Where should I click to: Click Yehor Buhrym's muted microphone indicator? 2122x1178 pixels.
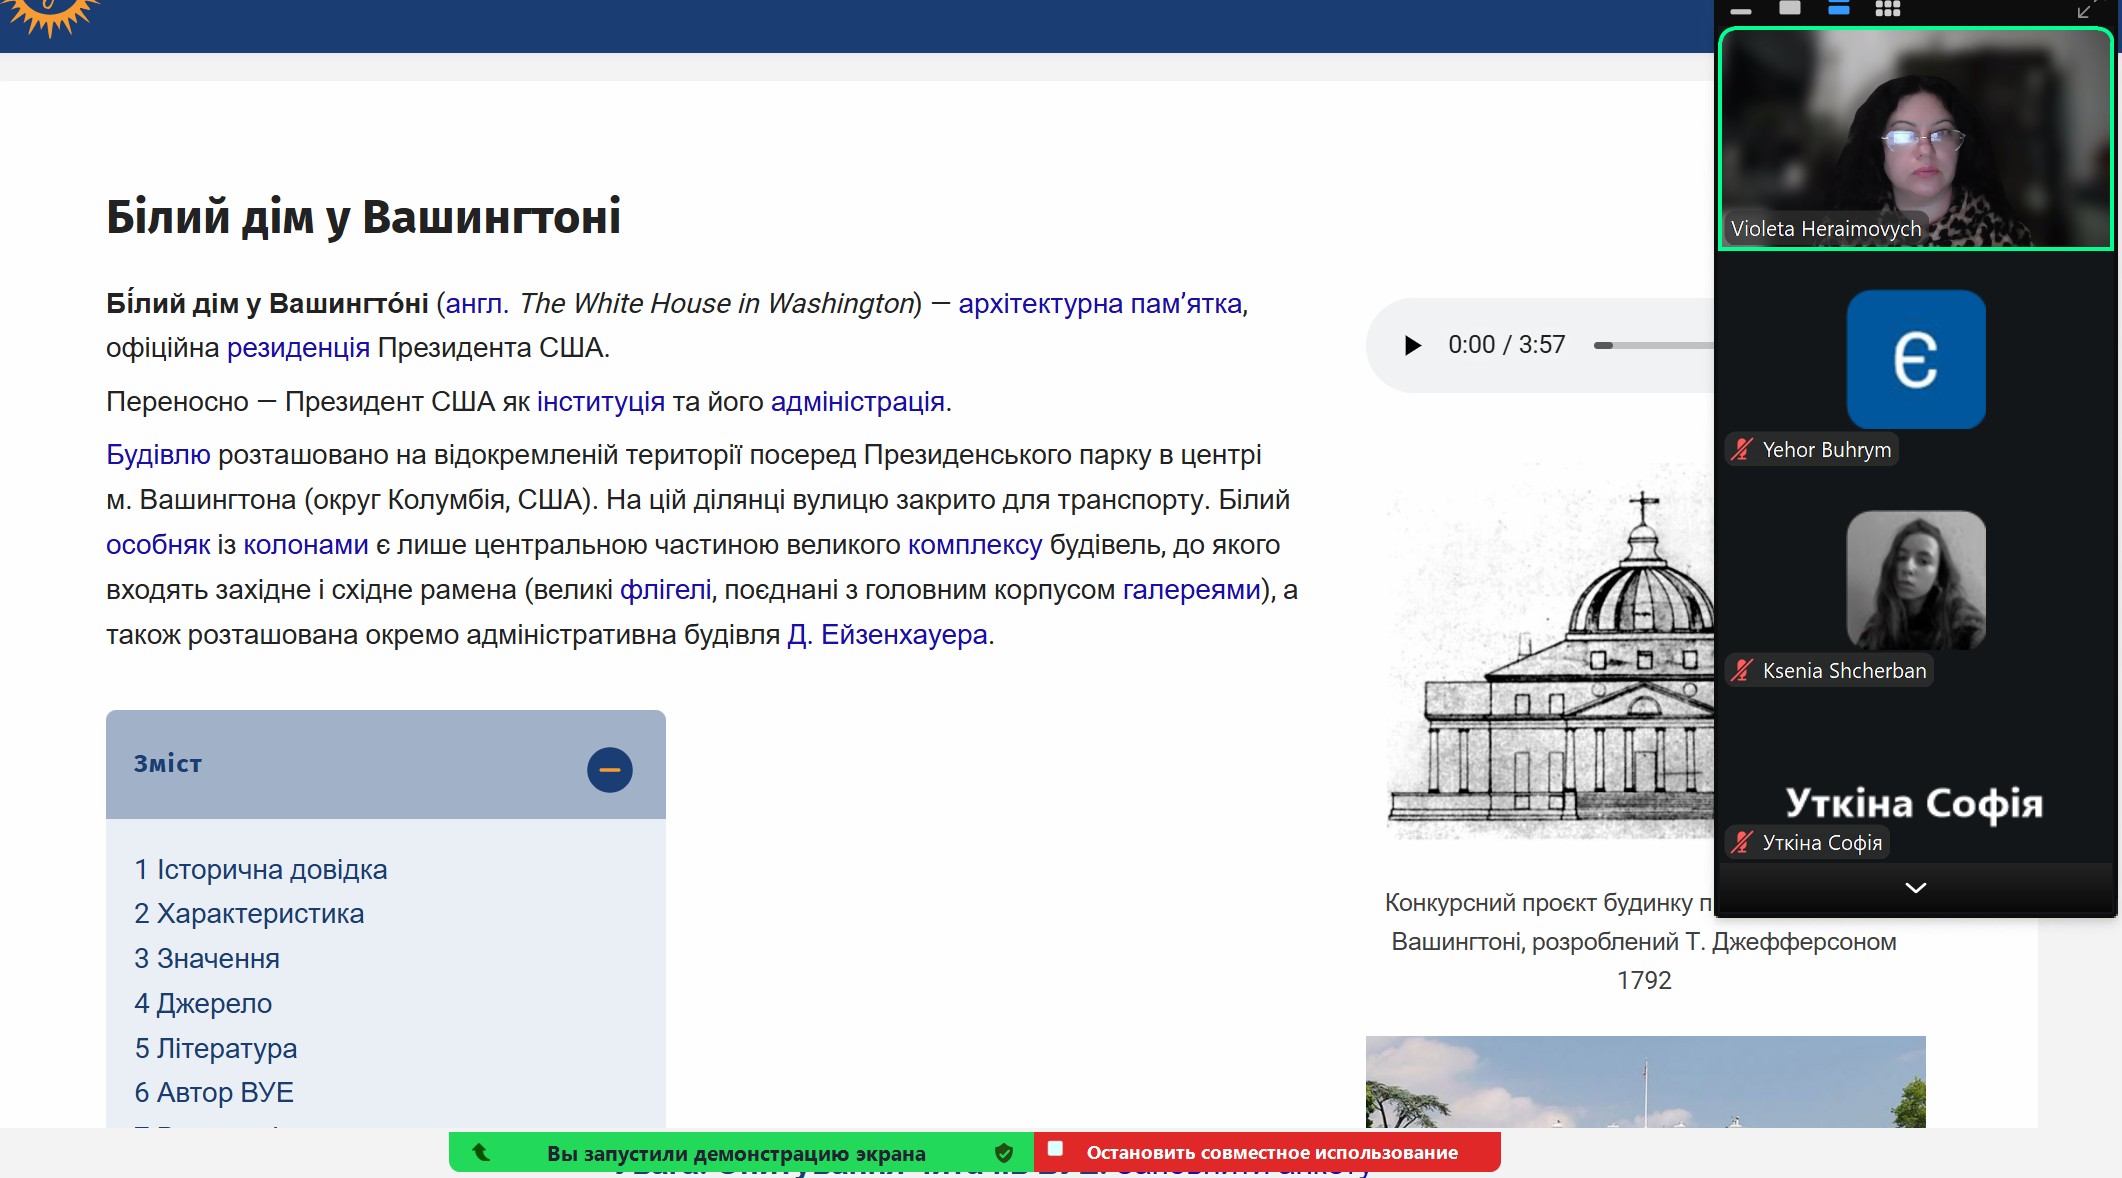[x=1742, y=450]
